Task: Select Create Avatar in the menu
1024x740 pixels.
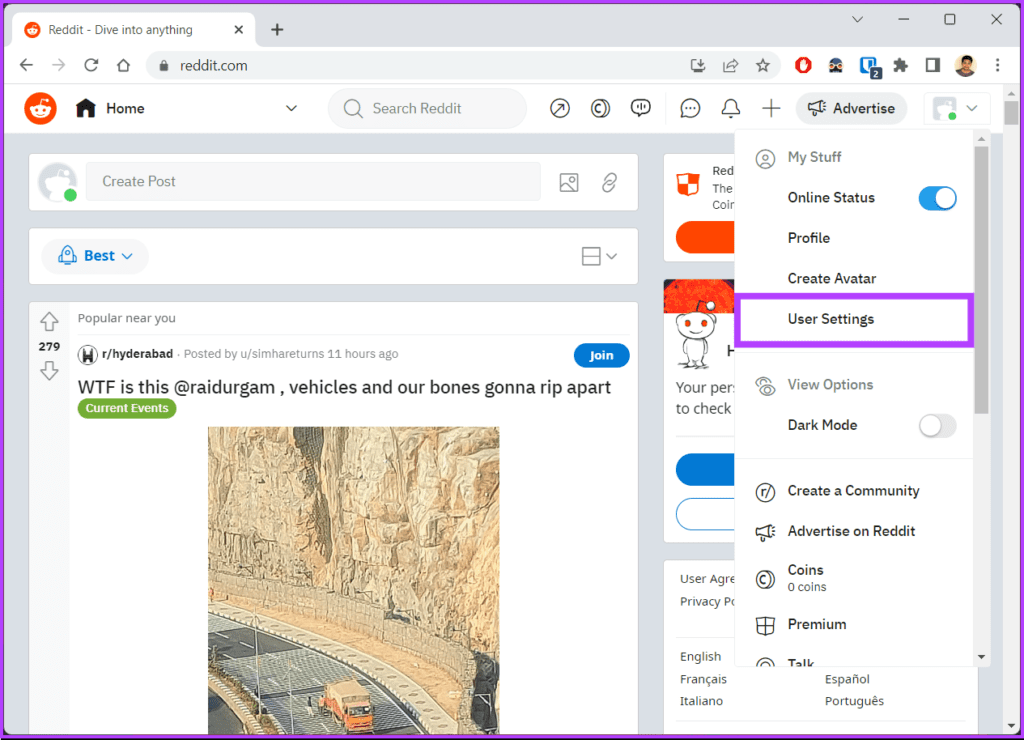Action: click(x=831, y=279)
